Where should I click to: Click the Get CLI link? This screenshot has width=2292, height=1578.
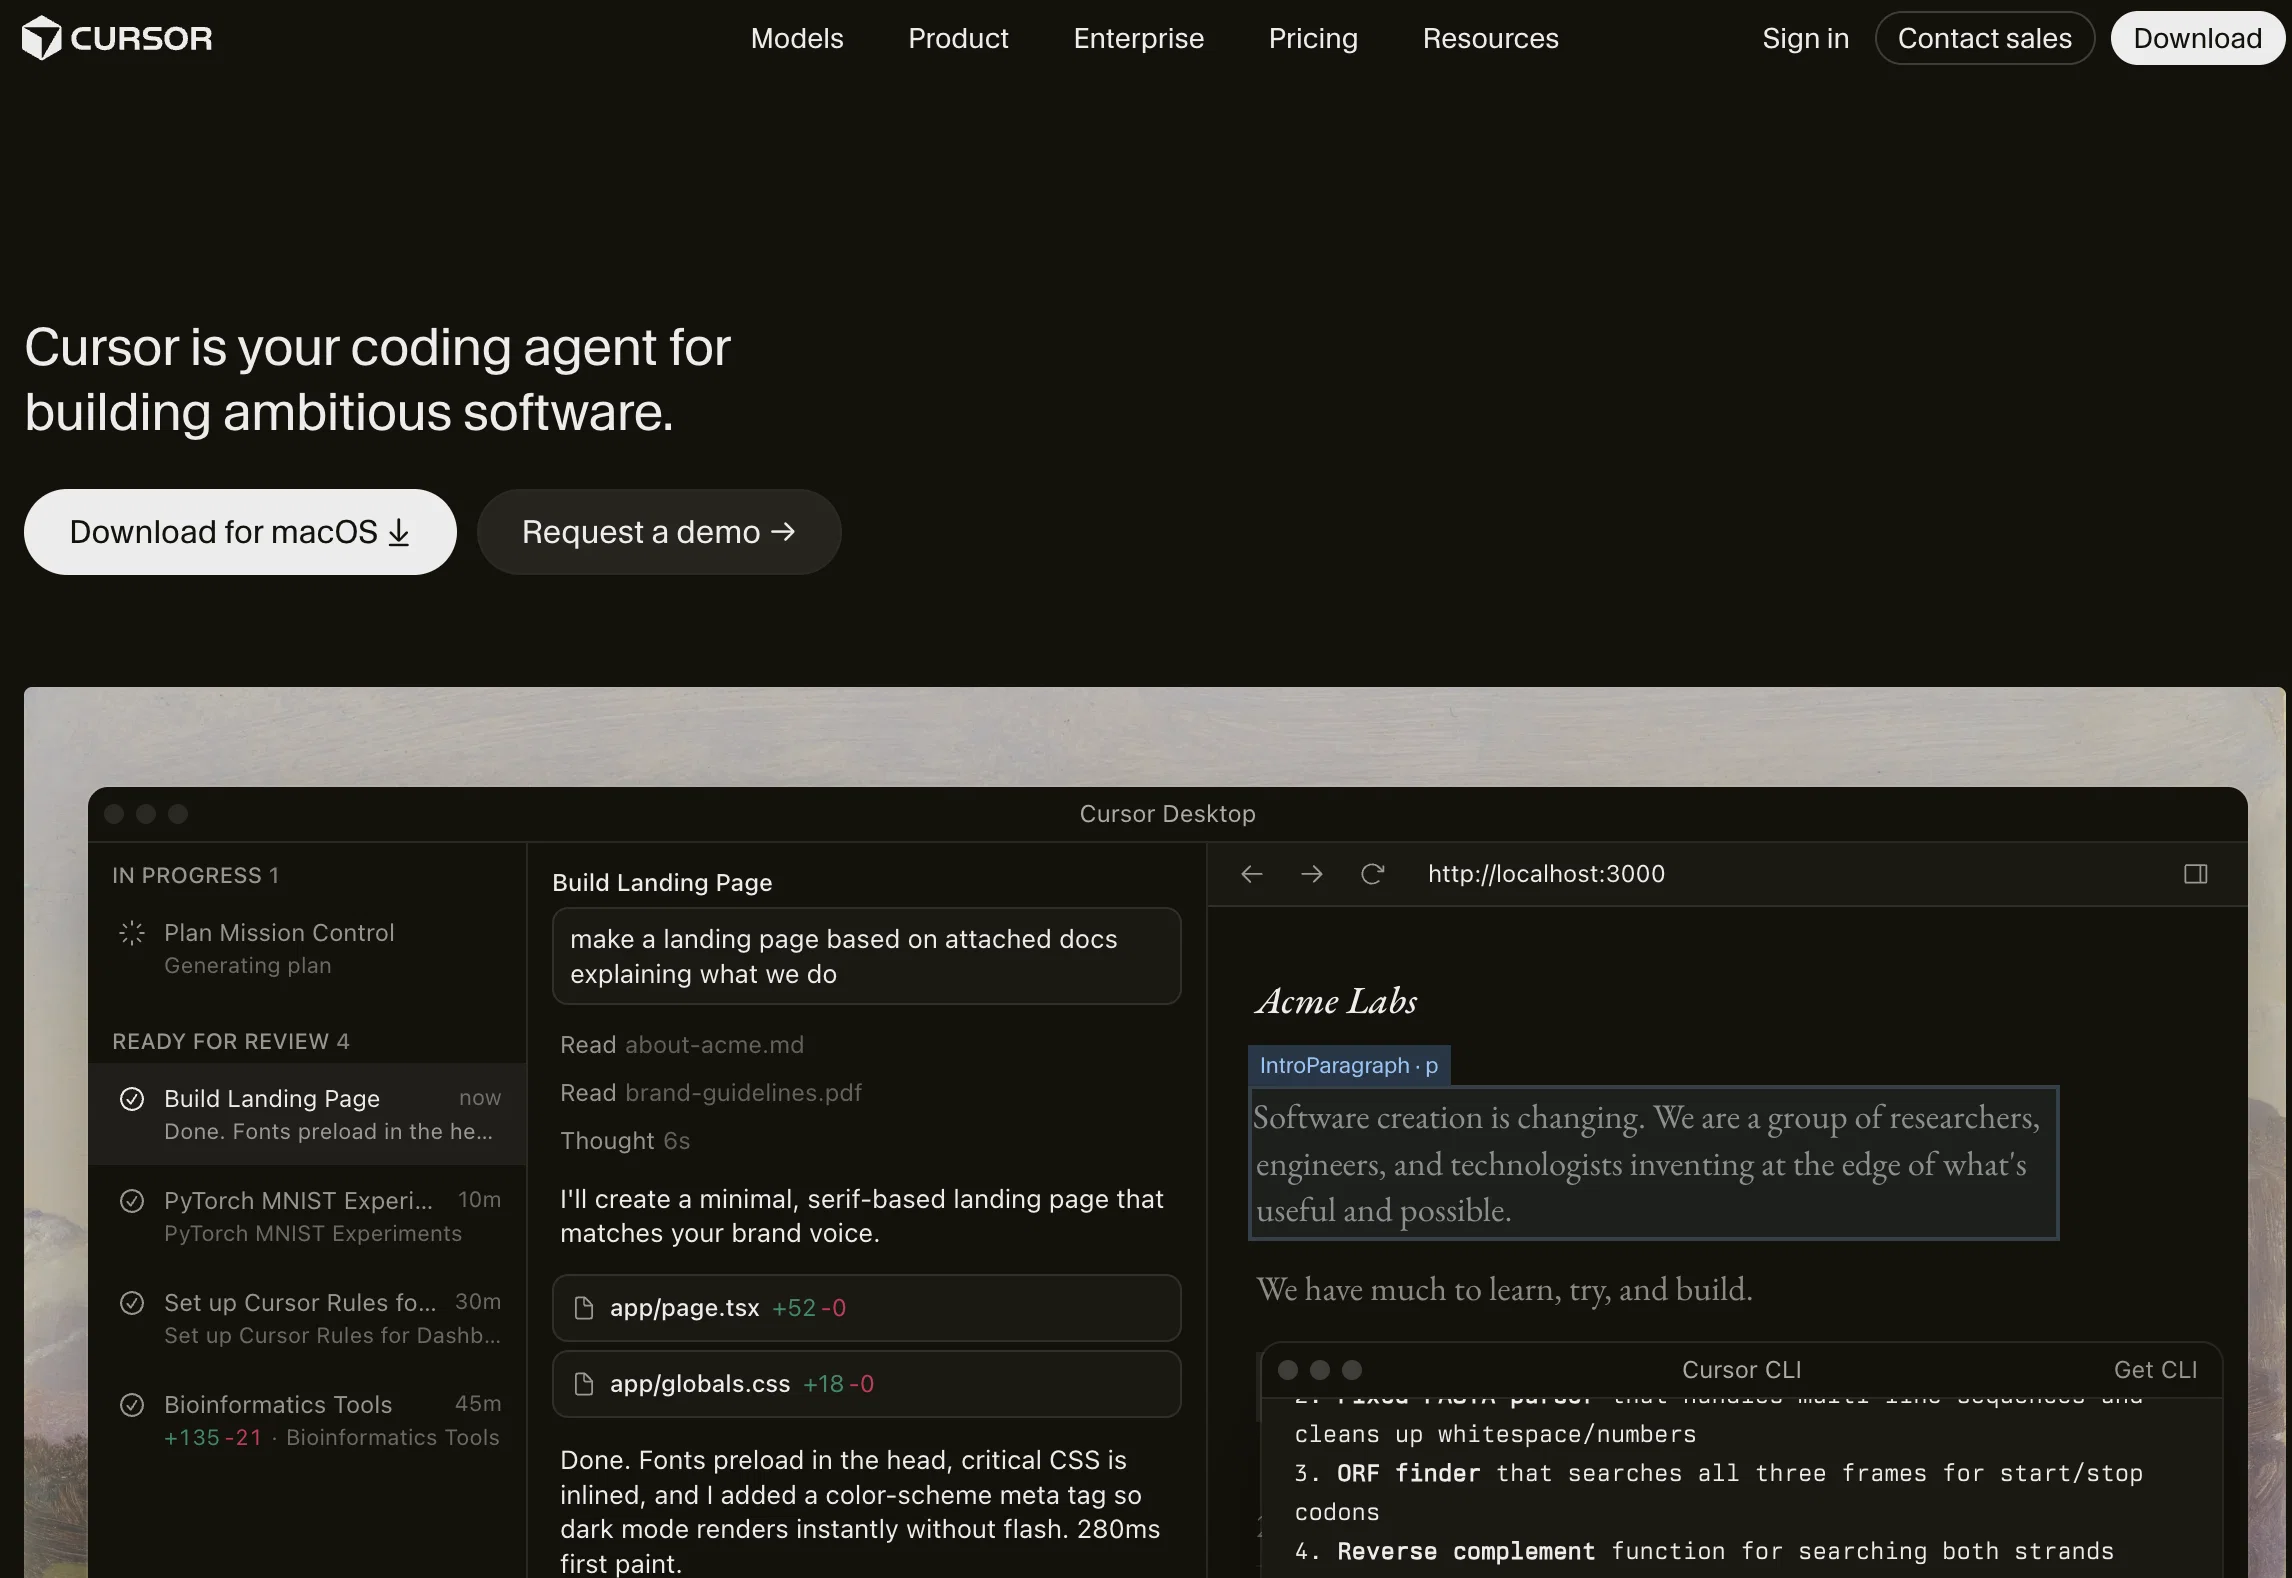pos(2155,1370)
